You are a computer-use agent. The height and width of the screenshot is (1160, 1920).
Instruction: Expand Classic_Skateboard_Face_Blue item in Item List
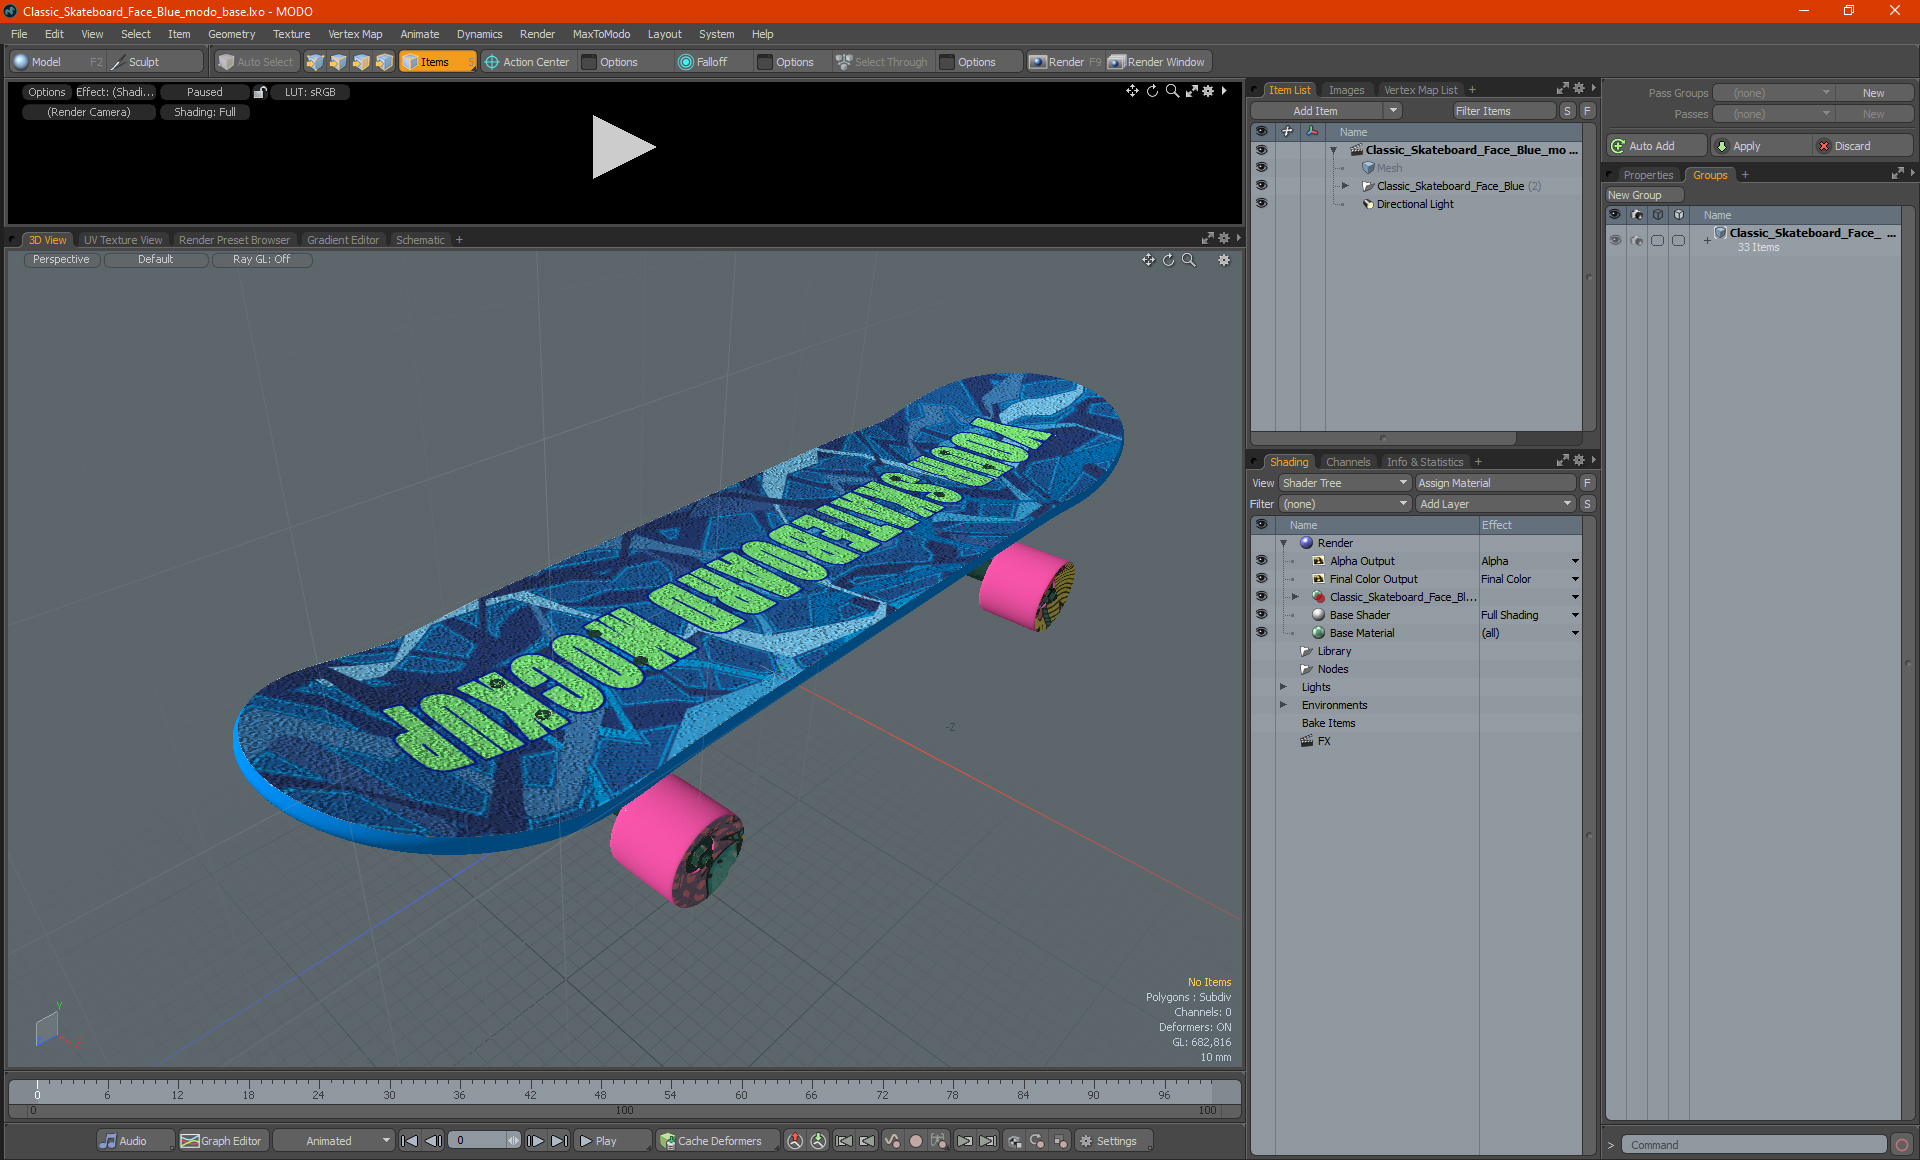[x=1345, y=186]
